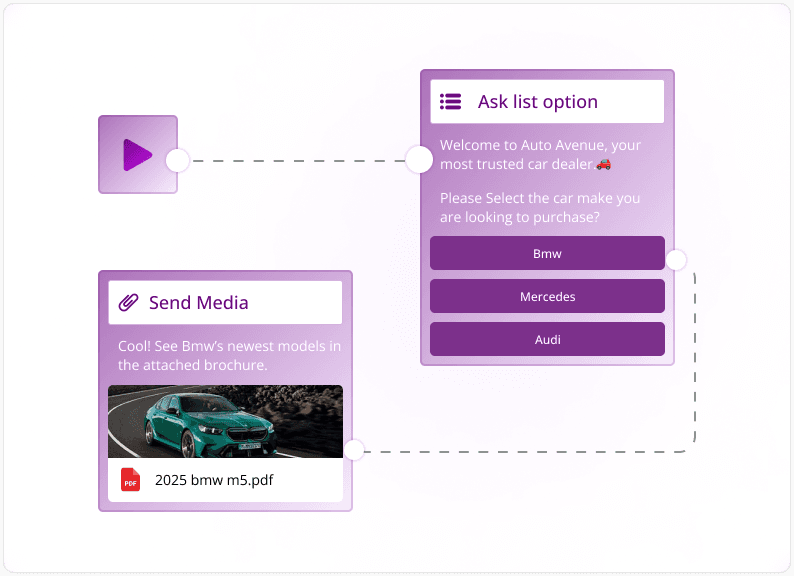
Task: Select the Bmw list option
Action: point(547,253)
